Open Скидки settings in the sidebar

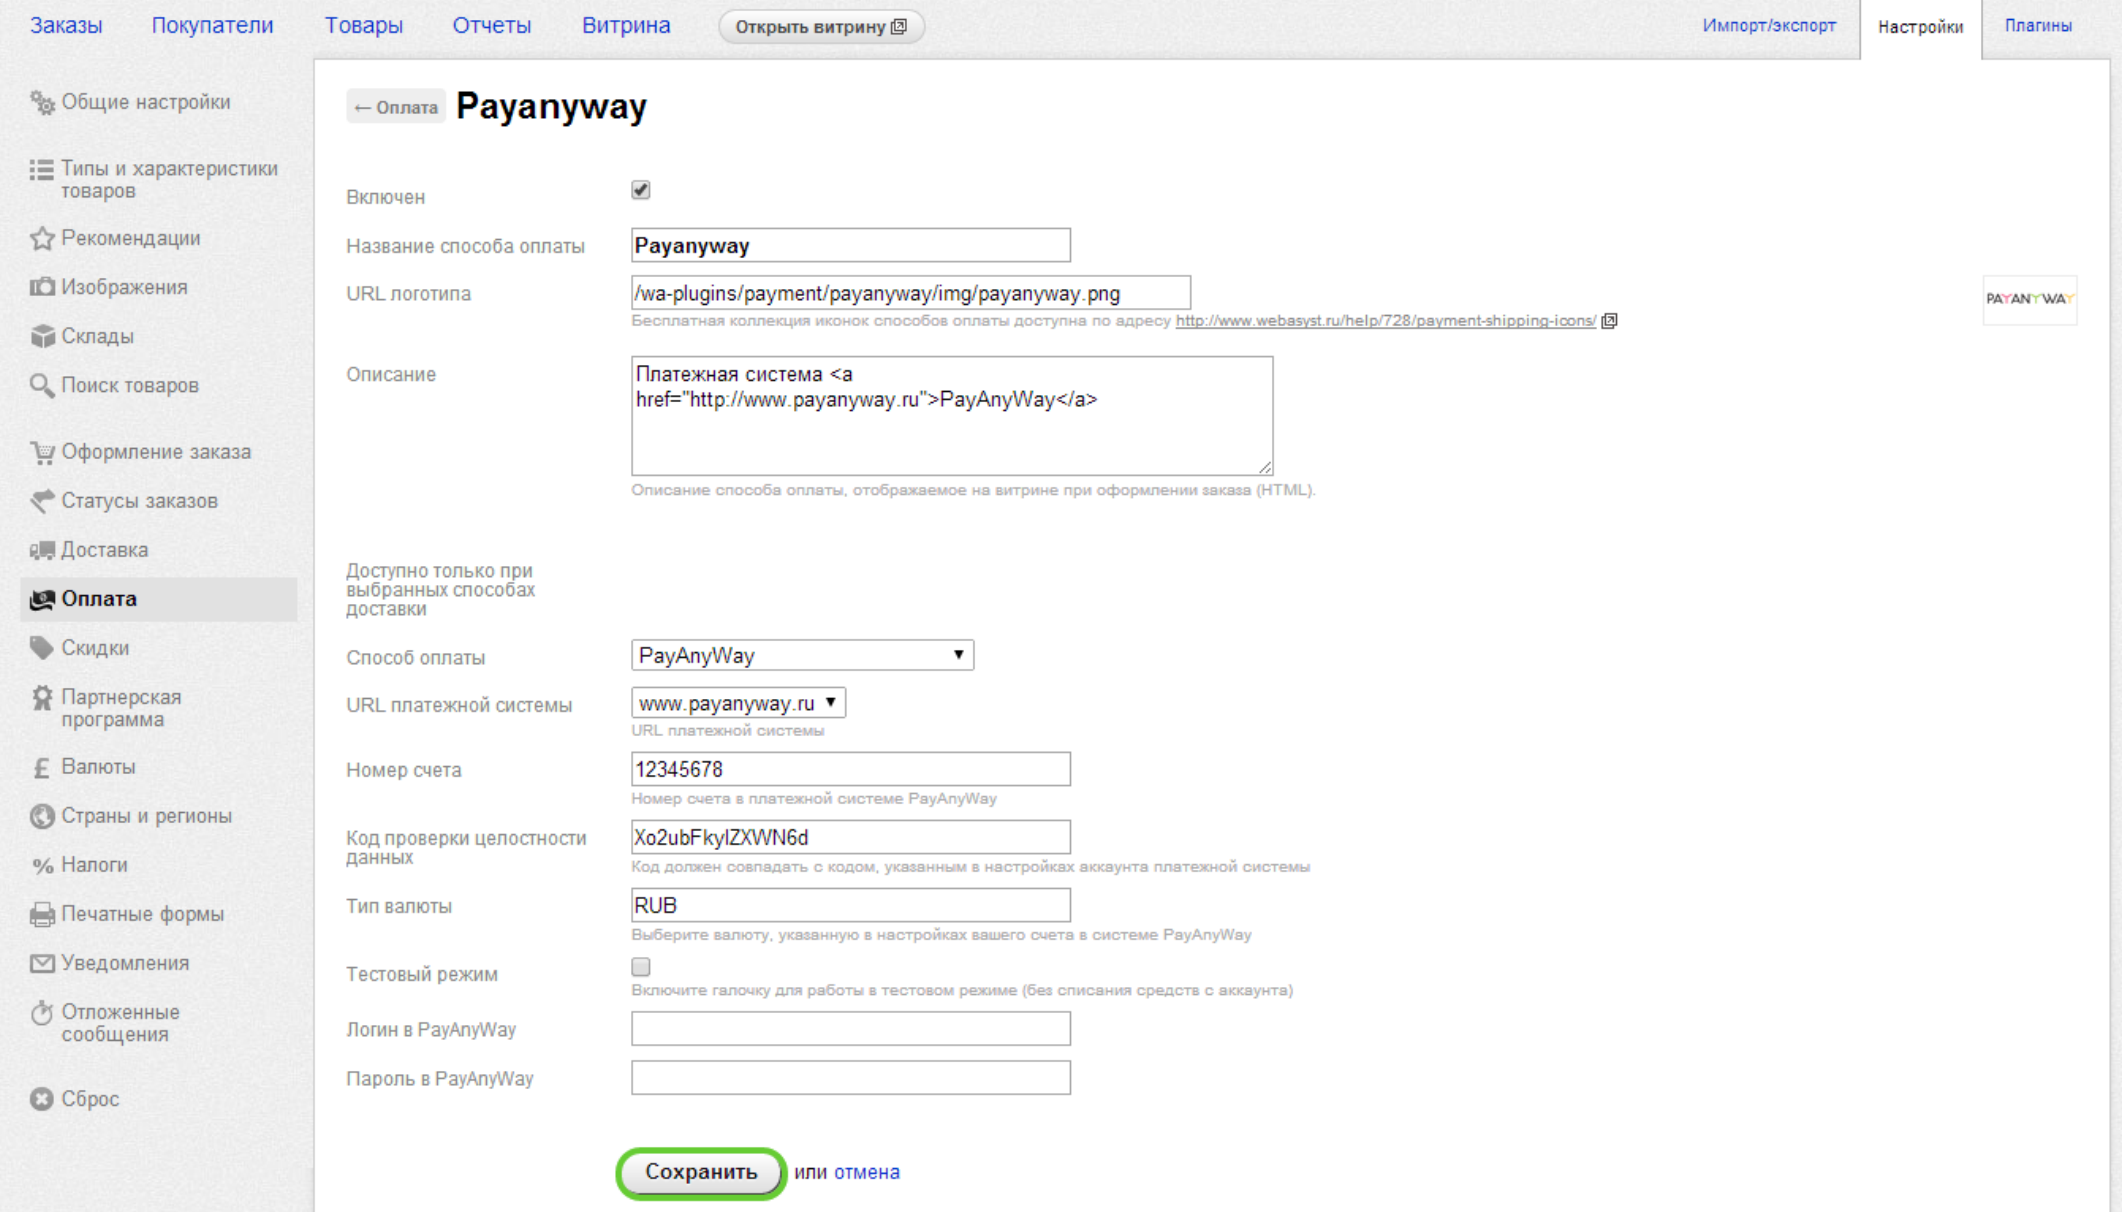95,648
